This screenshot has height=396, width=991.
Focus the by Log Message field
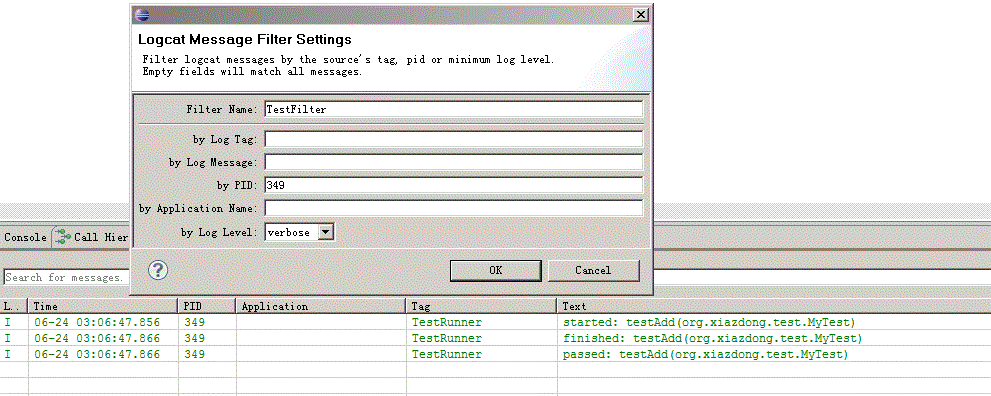coord(454,162)
